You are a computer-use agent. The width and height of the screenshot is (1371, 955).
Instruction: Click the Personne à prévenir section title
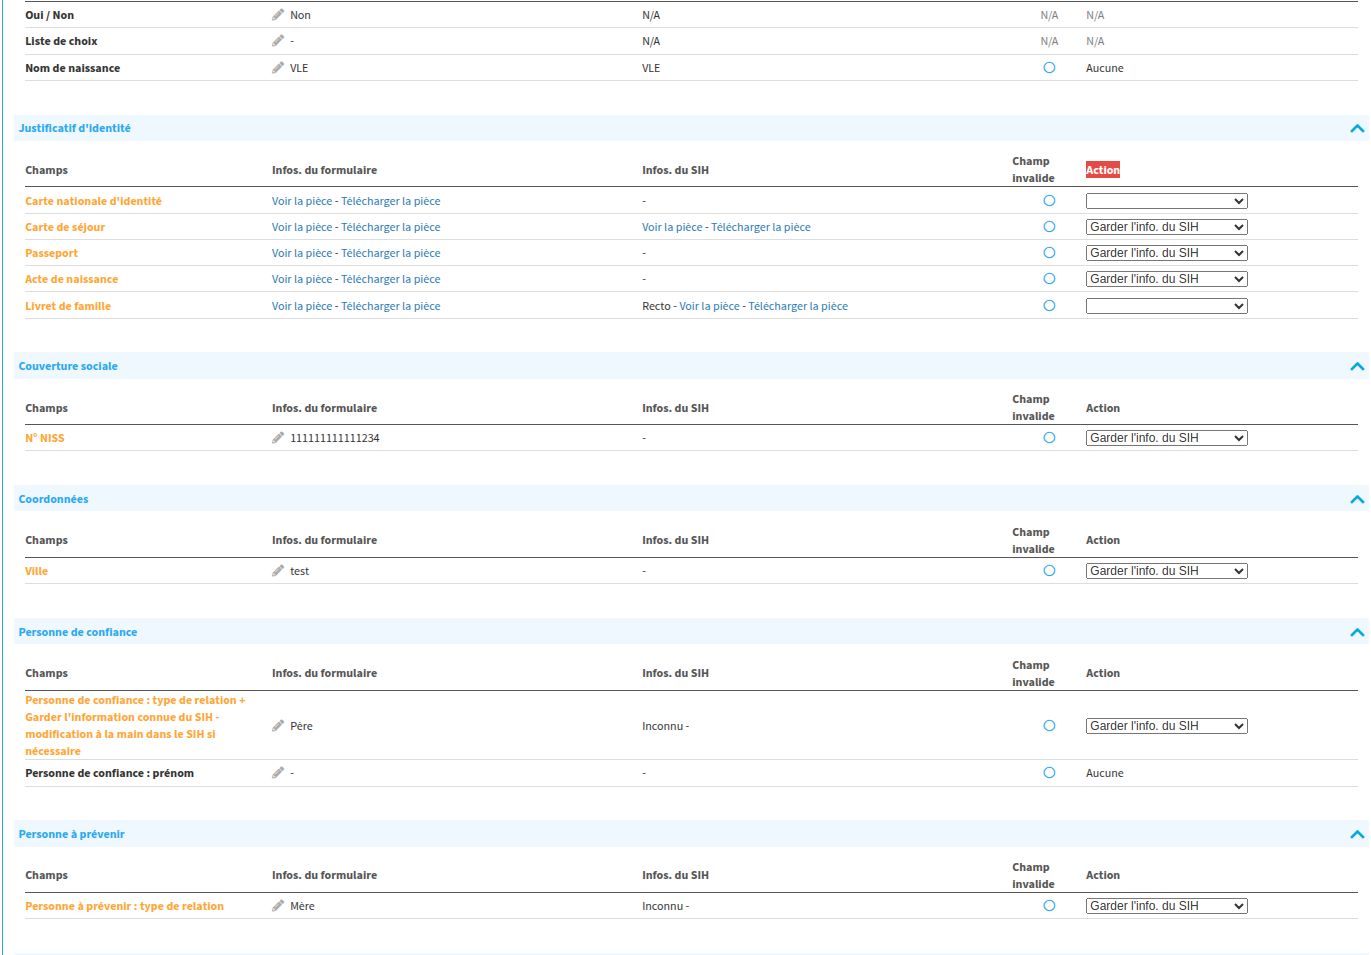(x=71, y=834)
